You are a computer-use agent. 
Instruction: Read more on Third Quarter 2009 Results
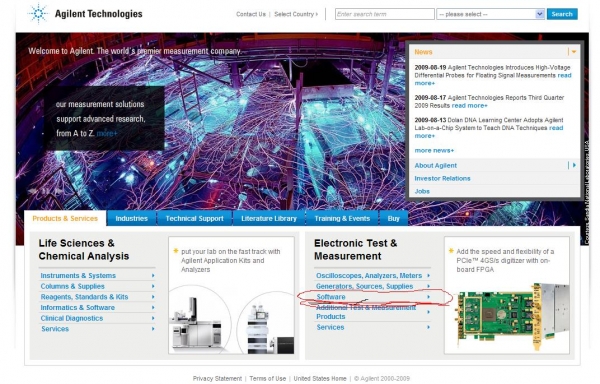(470, 106)
